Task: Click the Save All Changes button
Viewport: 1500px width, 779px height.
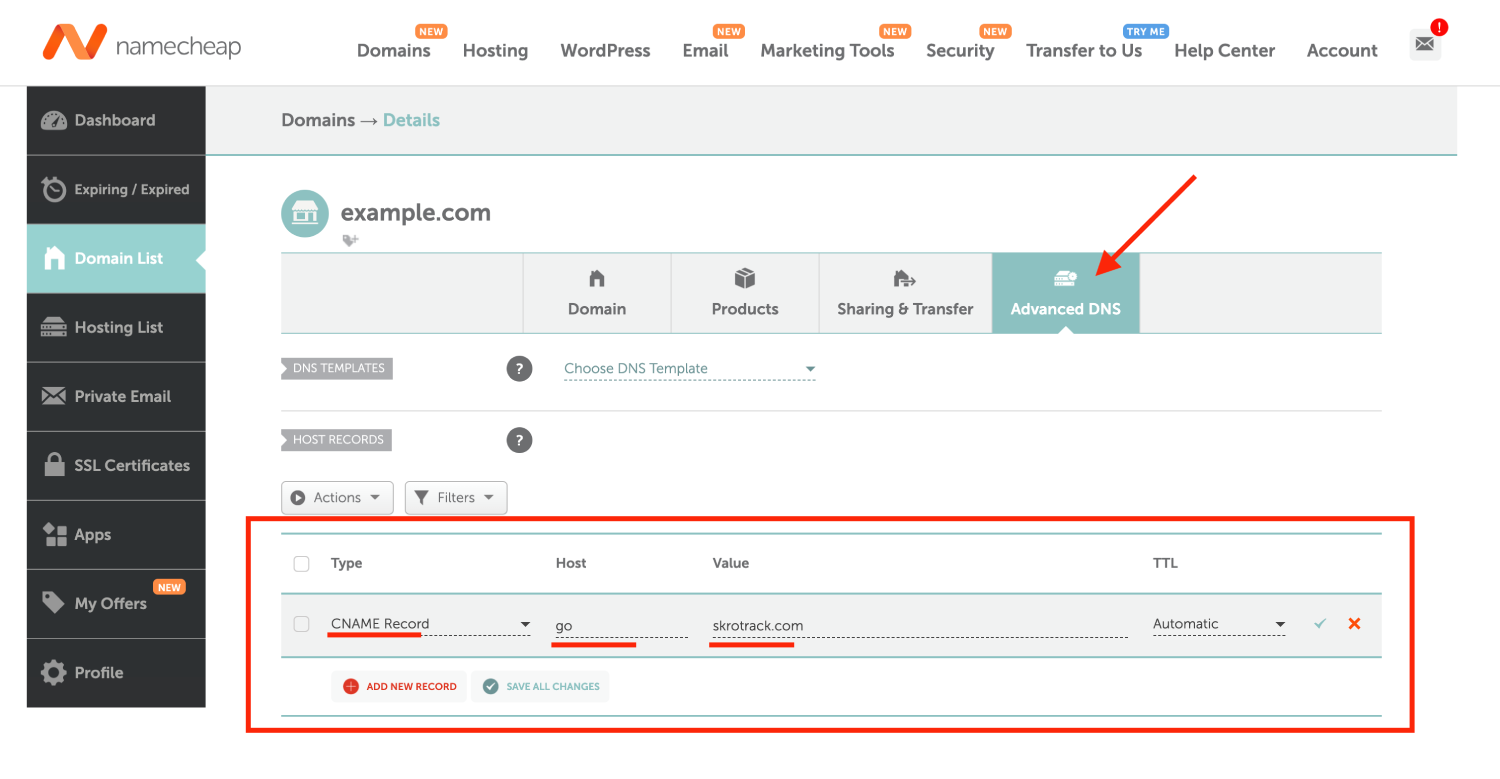Action: pos(541,686)
